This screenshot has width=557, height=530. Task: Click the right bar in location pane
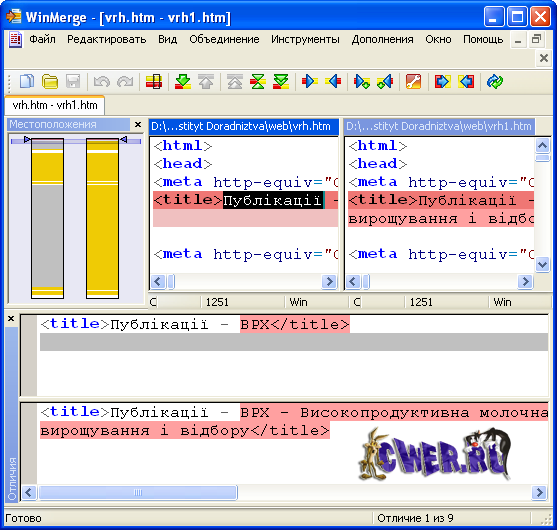[x=102, y=218]
